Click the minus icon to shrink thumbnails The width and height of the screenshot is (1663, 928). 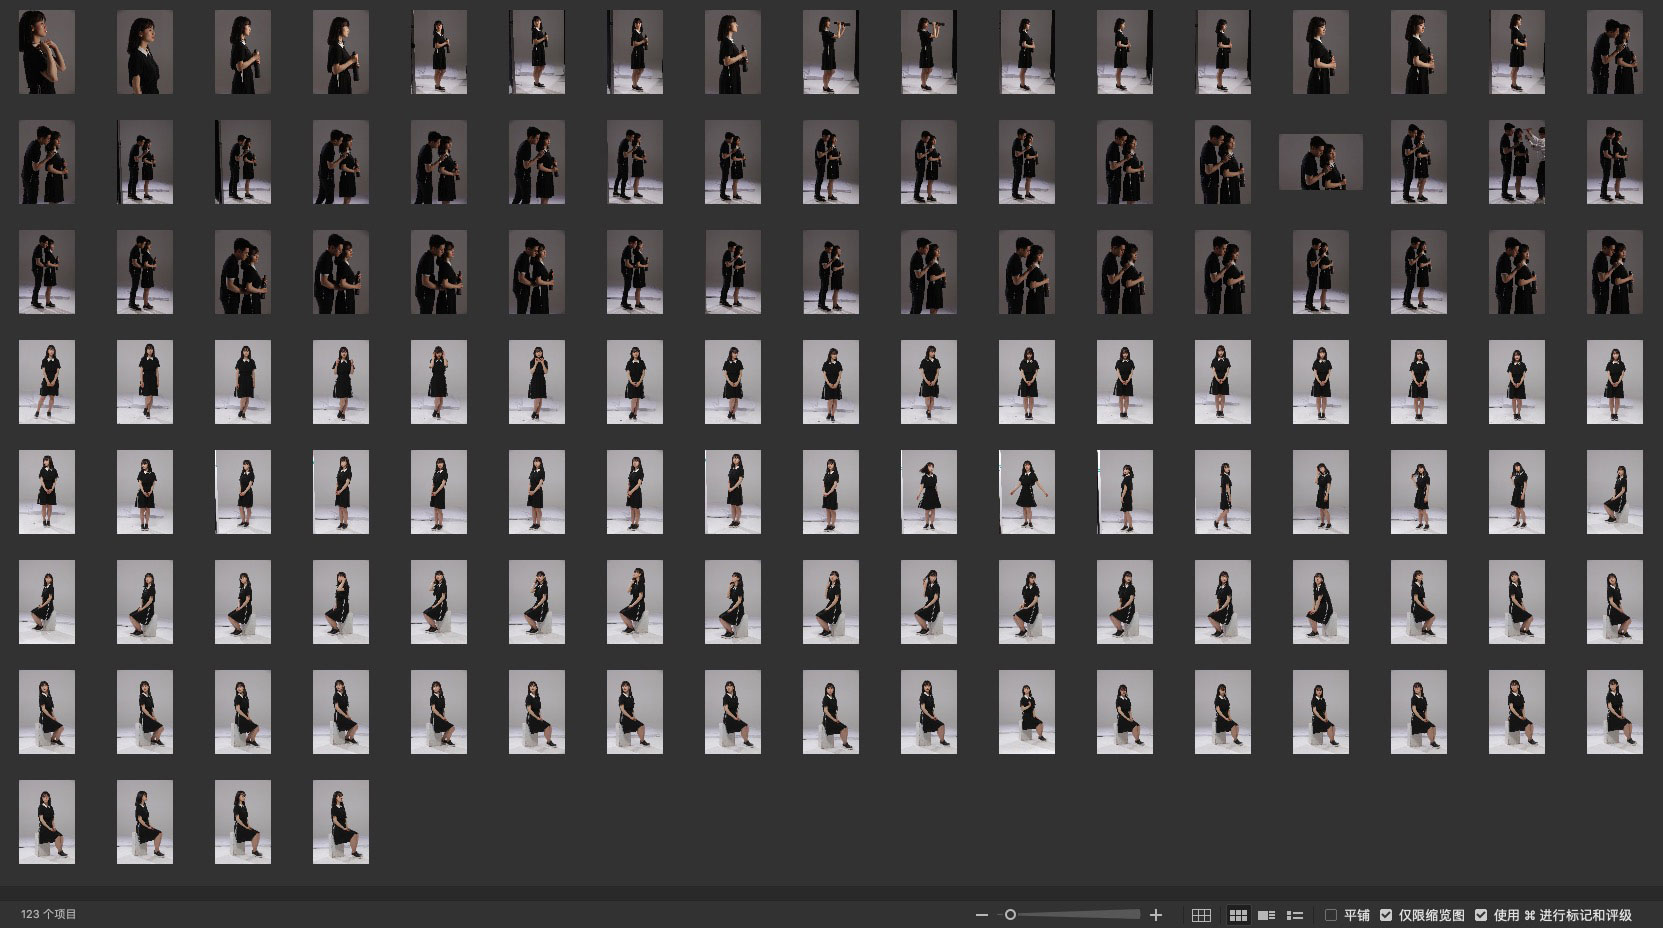(981, 915)
